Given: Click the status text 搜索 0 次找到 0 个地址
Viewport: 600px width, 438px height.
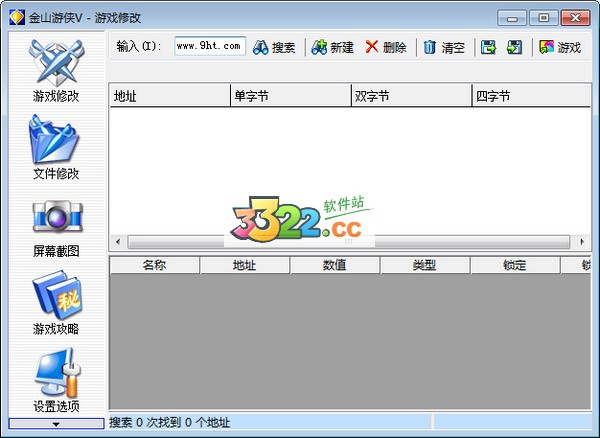Looking at the screenshot, I should click(x=170, y=422).
